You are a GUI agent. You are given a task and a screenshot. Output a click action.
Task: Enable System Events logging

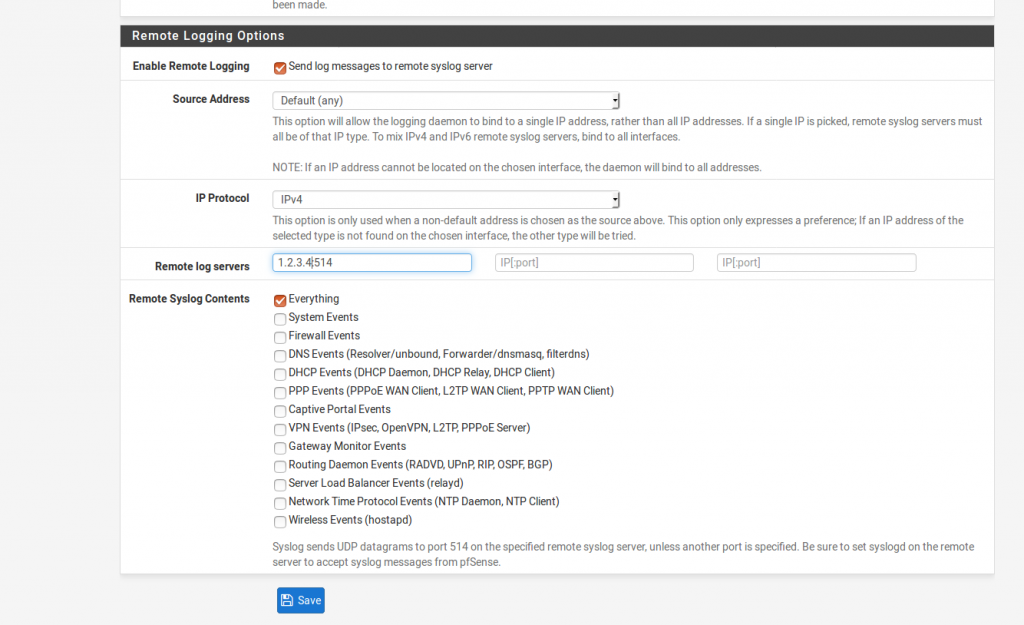[x=280, y=319]
